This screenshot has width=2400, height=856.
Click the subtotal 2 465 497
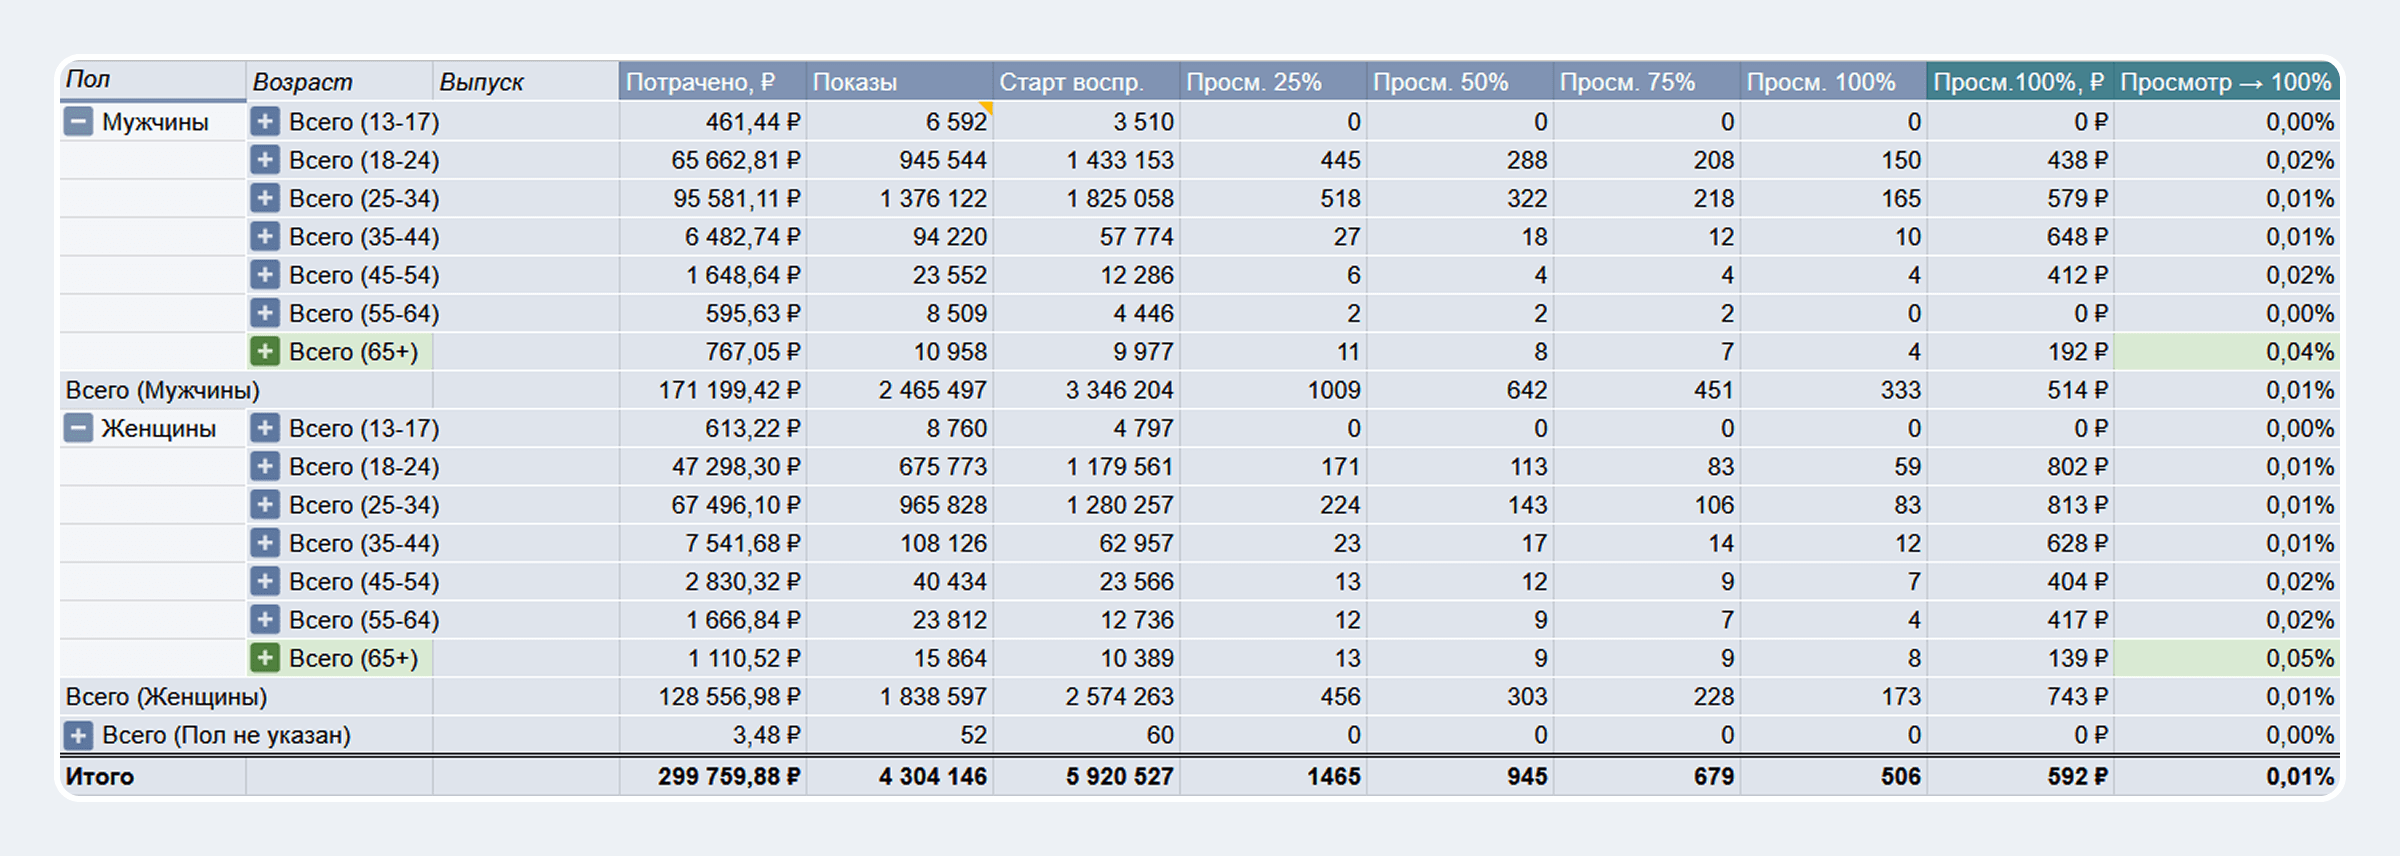click(x=900, y=390)
